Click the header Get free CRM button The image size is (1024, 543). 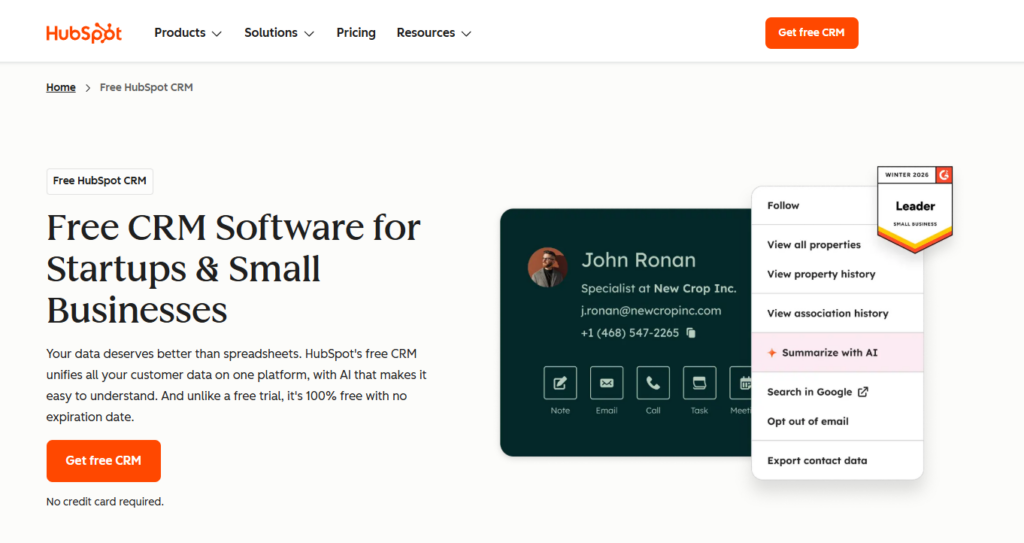pos(812,33)
